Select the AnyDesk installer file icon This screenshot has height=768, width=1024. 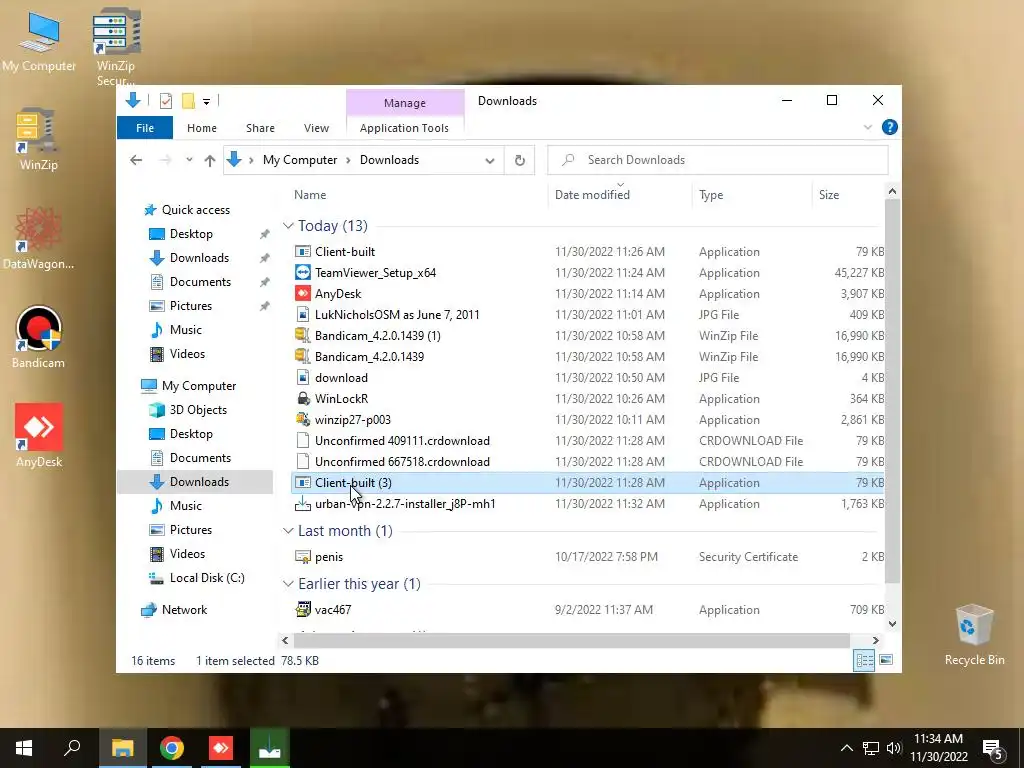click(302, 293)
